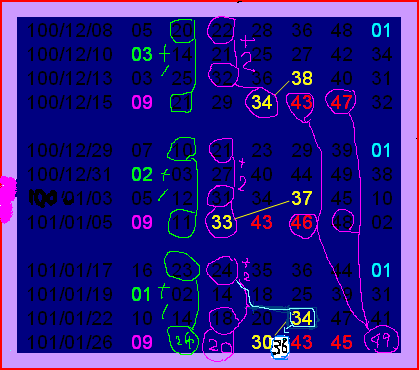
Task: Select the handwritten magenta circled 20
Action: click(218, 347)
